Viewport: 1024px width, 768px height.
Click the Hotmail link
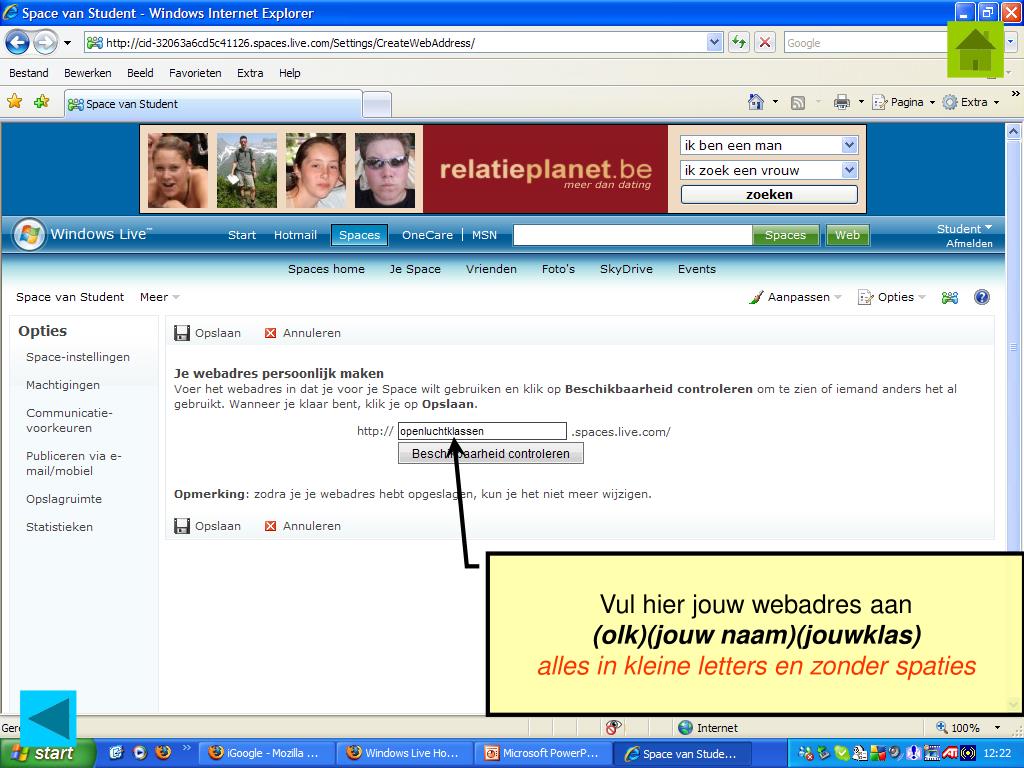[x=295, y=235]
